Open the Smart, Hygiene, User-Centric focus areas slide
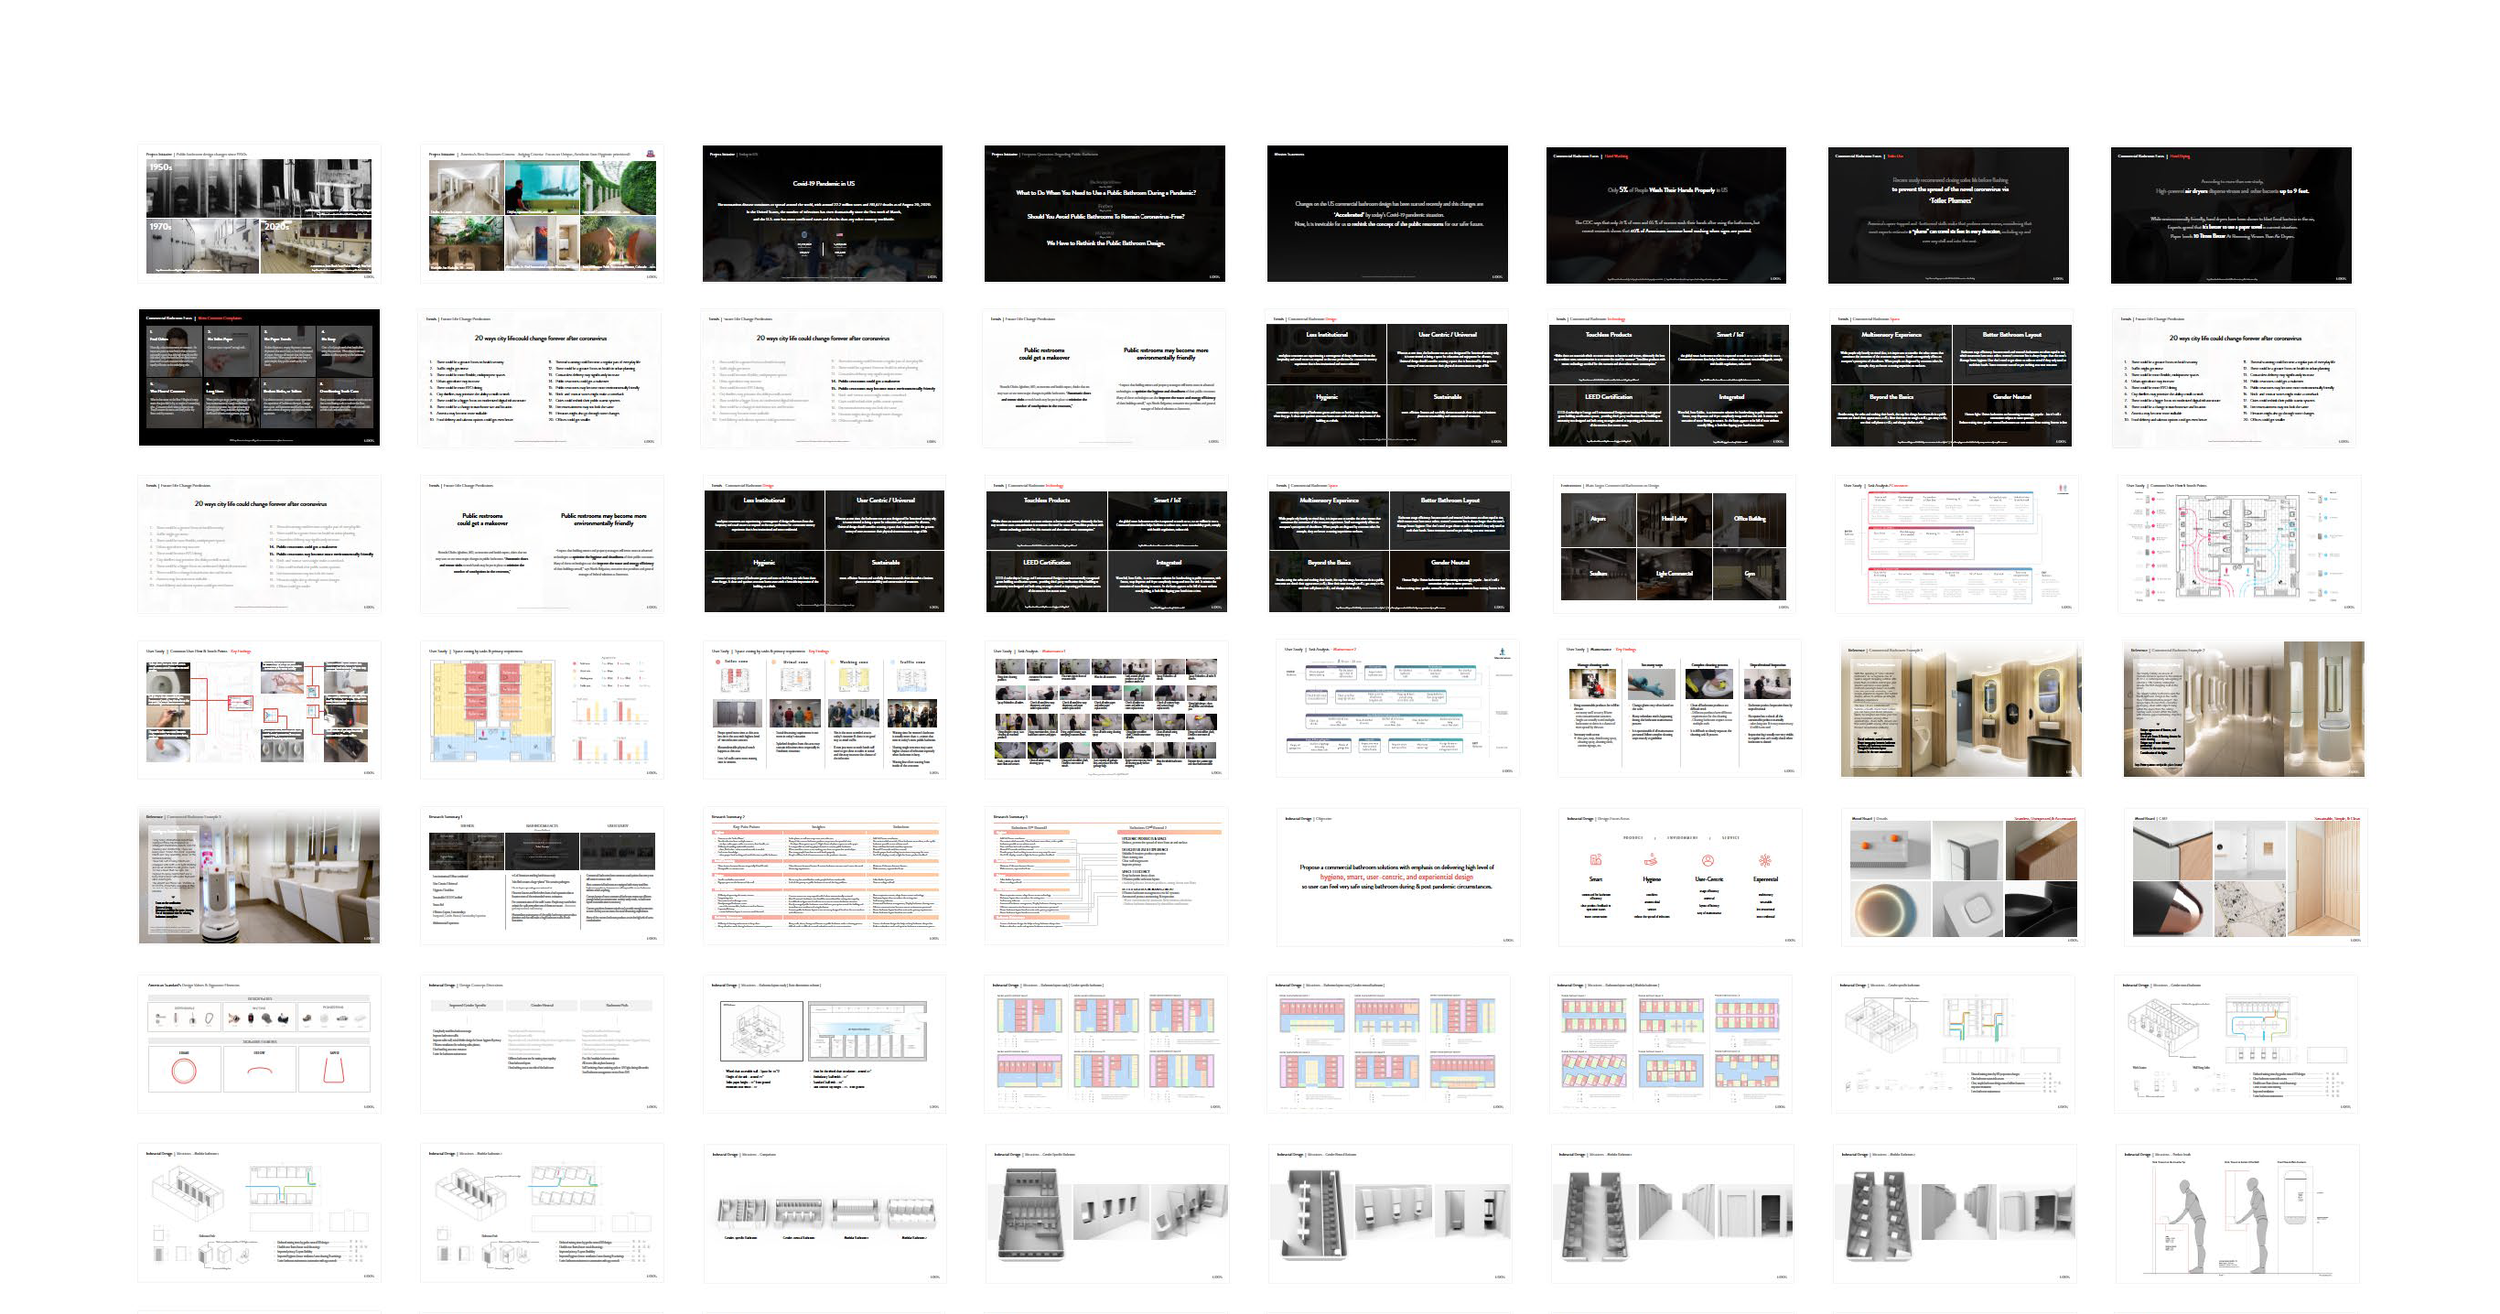Viewport: 2500px width, 1314px height. tap(1679, 877)
